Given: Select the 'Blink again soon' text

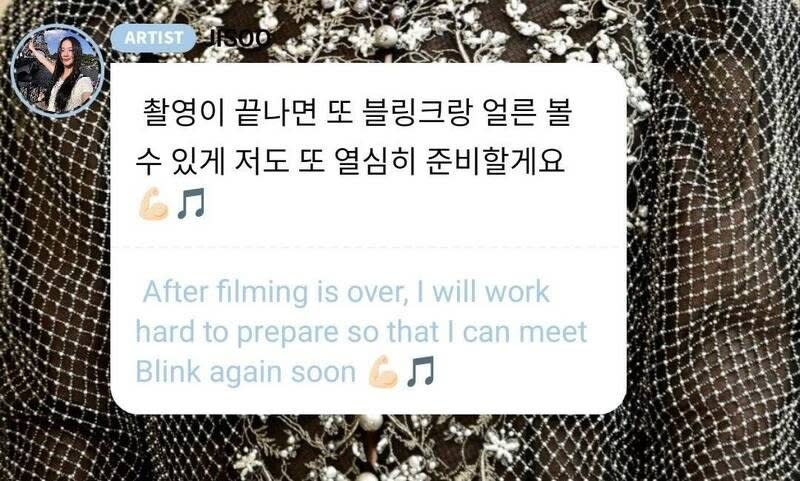Looking at the screenshot, I should (245, 372).
